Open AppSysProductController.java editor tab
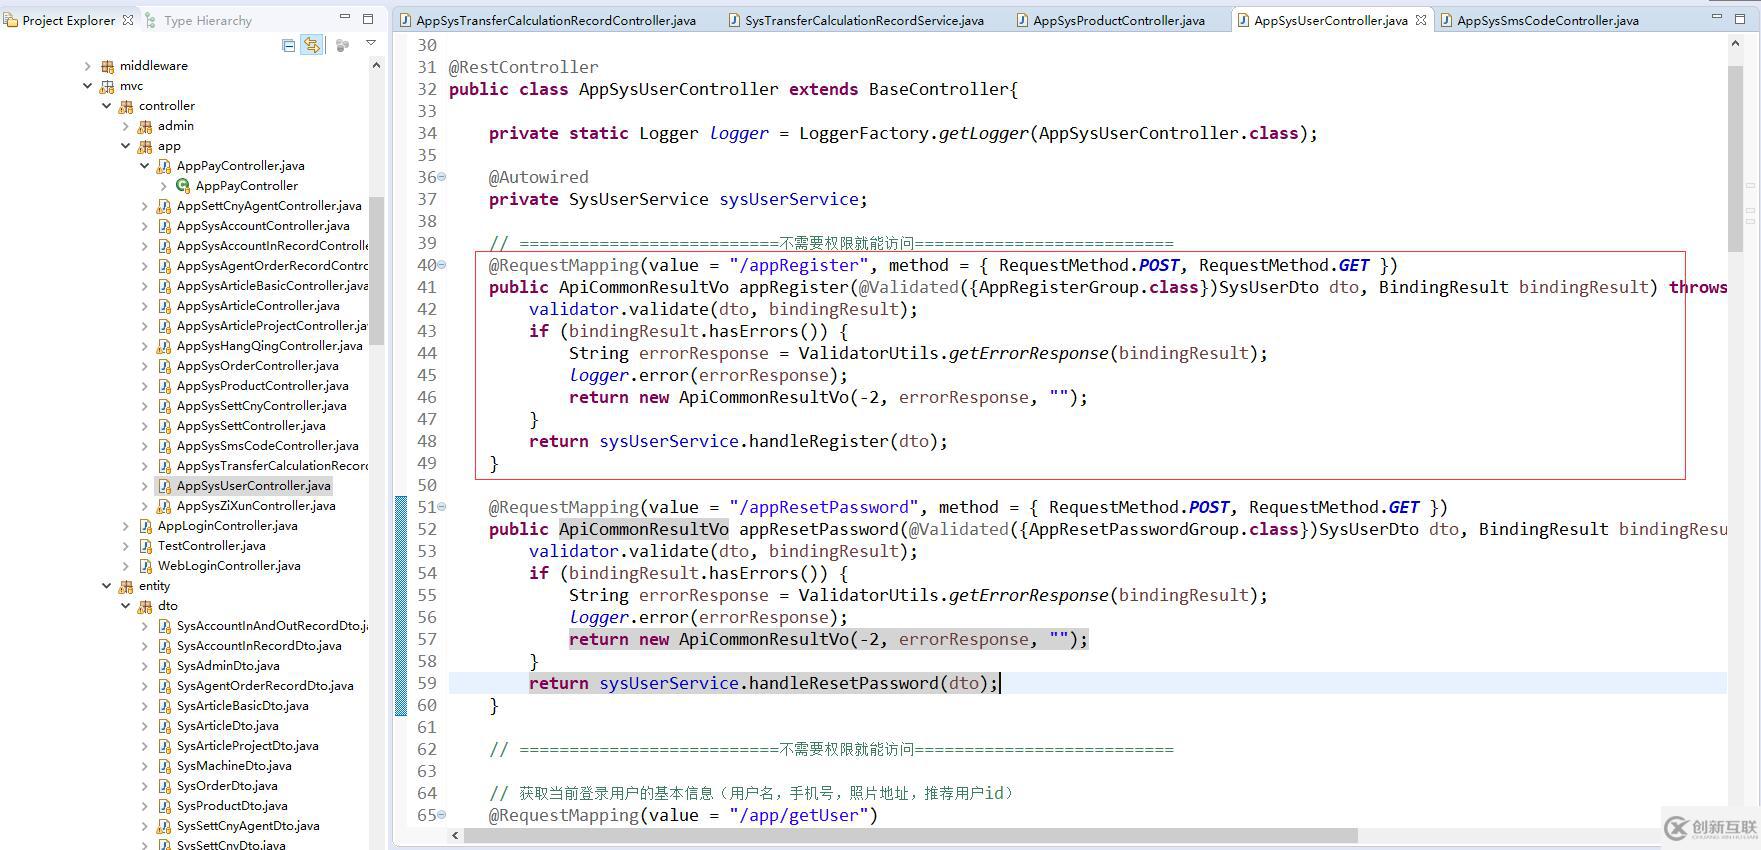The height and width of the screenshot is (850, 1761). pos(1118,20)
